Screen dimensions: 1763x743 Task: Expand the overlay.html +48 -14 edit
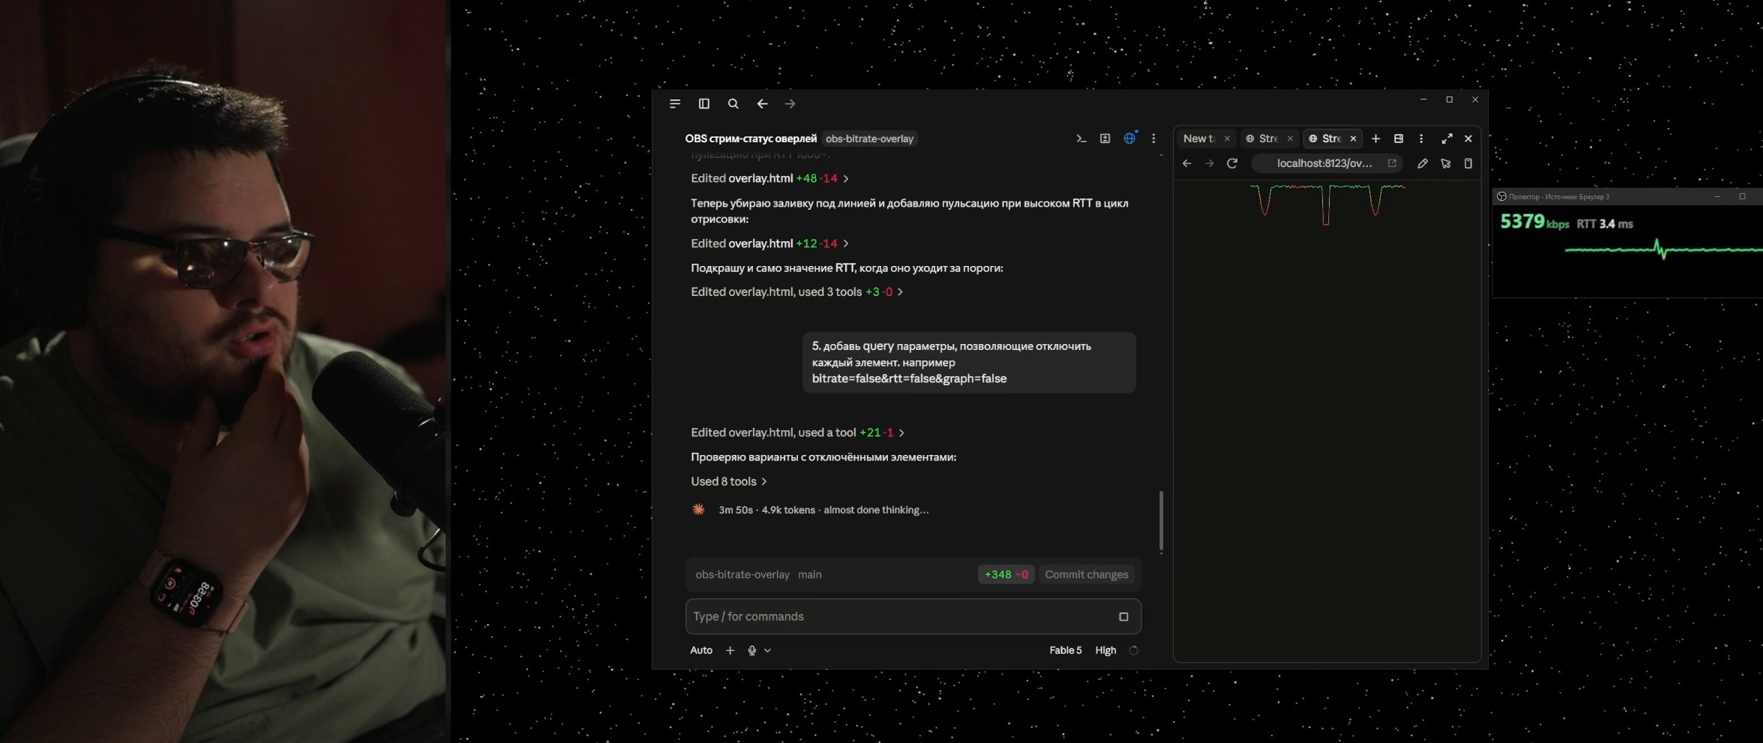point(770,179)
